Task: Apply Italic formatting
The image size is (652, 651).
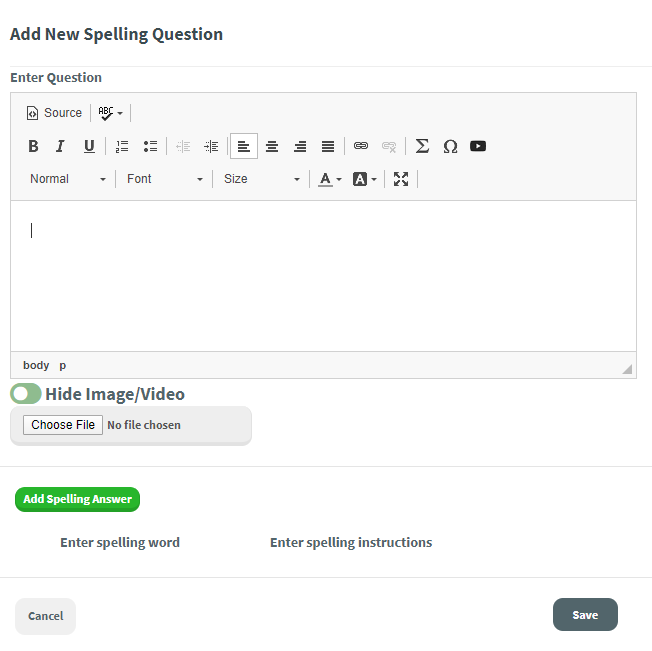Action: click(x=60, y=146)
